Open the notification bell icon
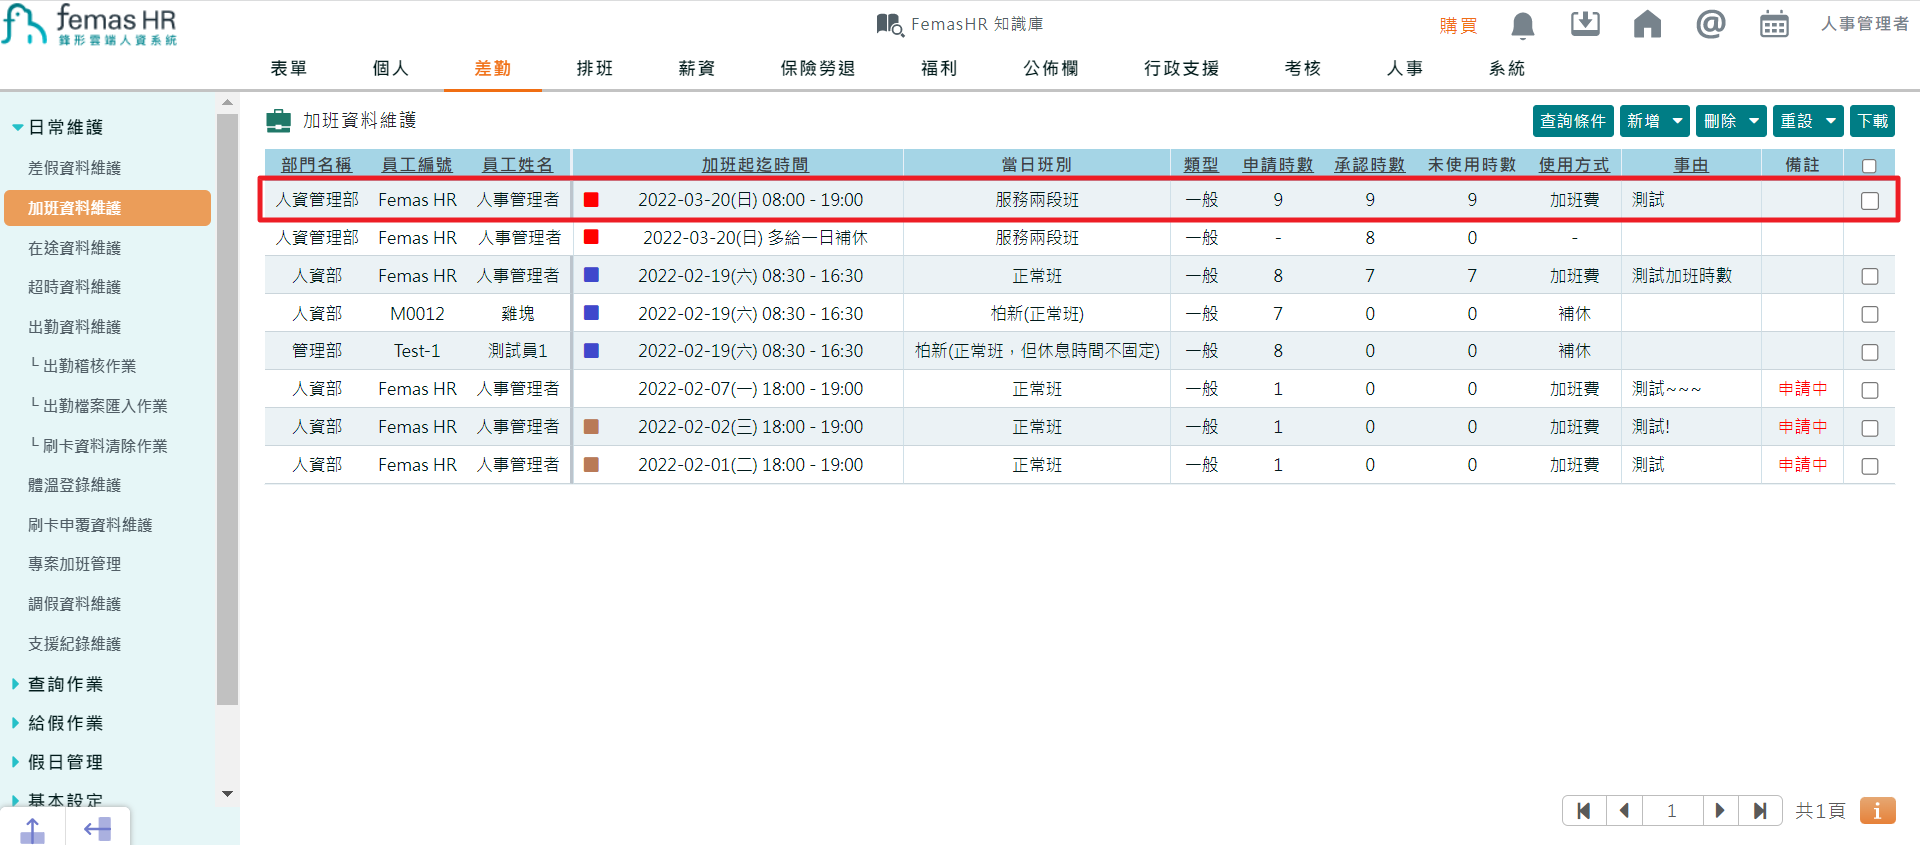 pyautogui.click(x=1522, y=25)
